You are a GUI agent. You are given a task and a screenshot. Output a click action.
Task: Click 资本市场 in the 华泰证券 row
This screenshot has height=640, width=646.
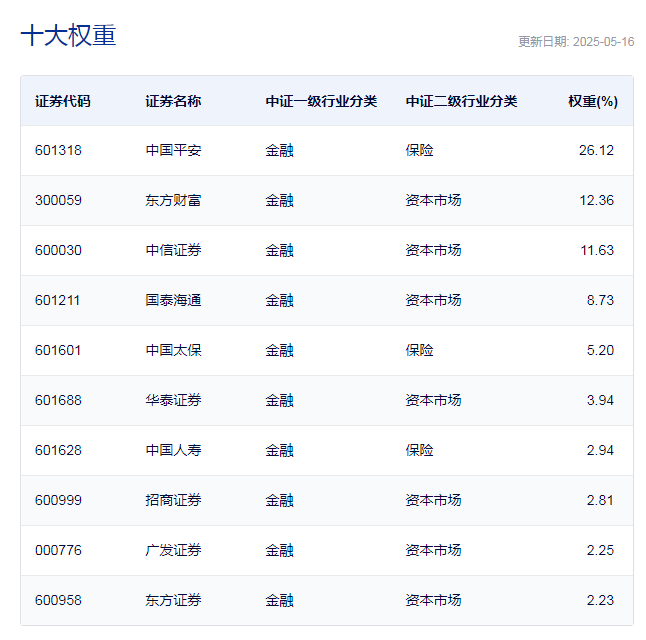click(x=433, y=400)
